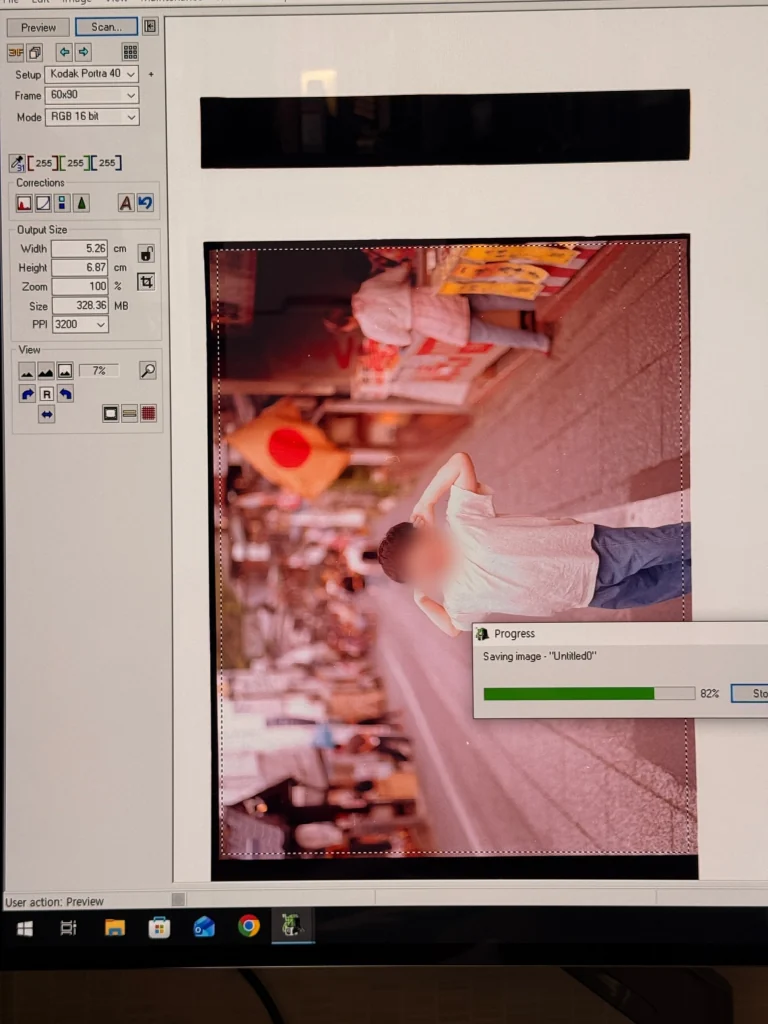The width and height of the screenshot is (768, 1024).
Task: Collapse the side panel with the arrow-bar icon
Action: [x=150, y=26]
